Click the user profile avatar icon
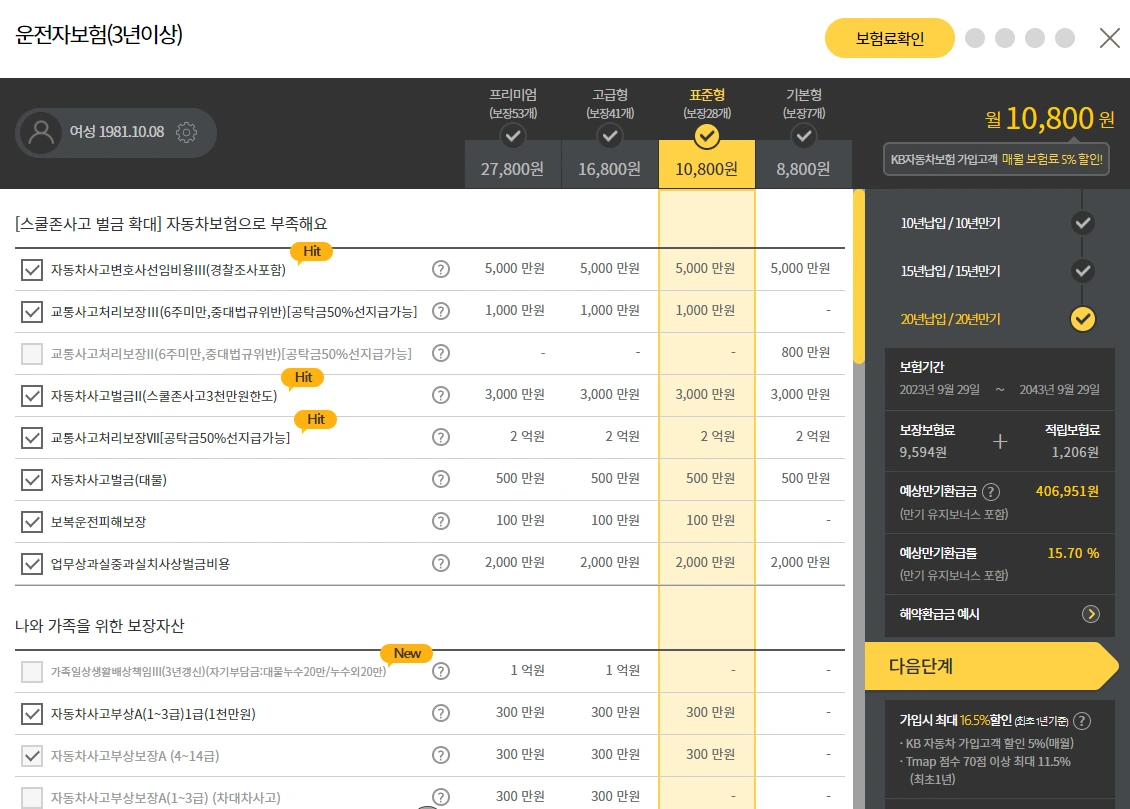This screenshot has width=1130, height=809. 41,133
